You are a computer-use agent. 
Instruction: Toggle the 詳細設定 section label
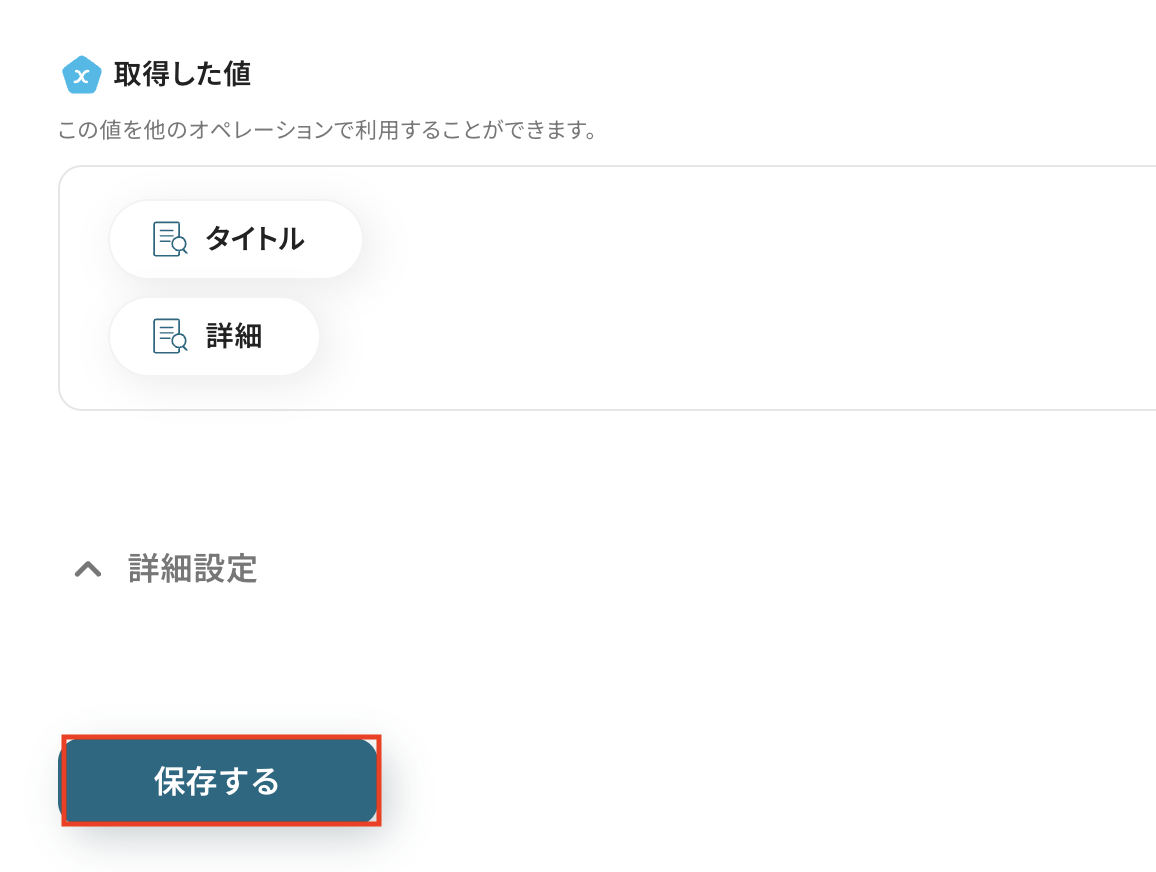pos(192,569)
